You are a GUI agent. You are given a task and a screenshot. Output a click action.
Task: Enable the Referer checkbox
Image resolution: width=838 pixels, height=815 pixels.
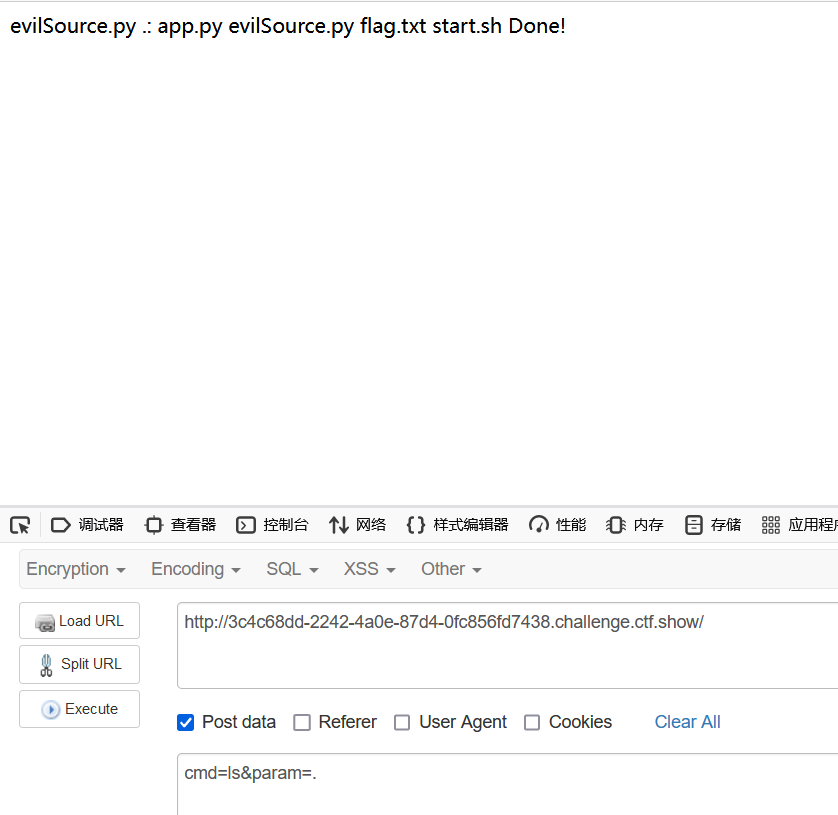pos(302,722)
